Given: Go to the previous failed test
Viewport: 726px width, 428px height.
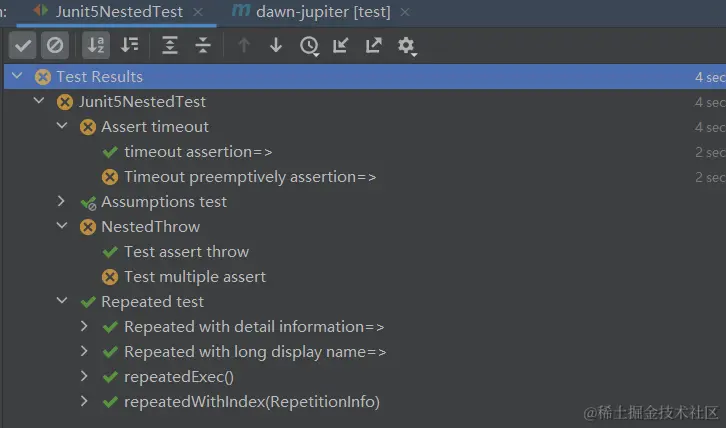Looking at the screenshot, I should pyautogui.click(x=244, y=45).
